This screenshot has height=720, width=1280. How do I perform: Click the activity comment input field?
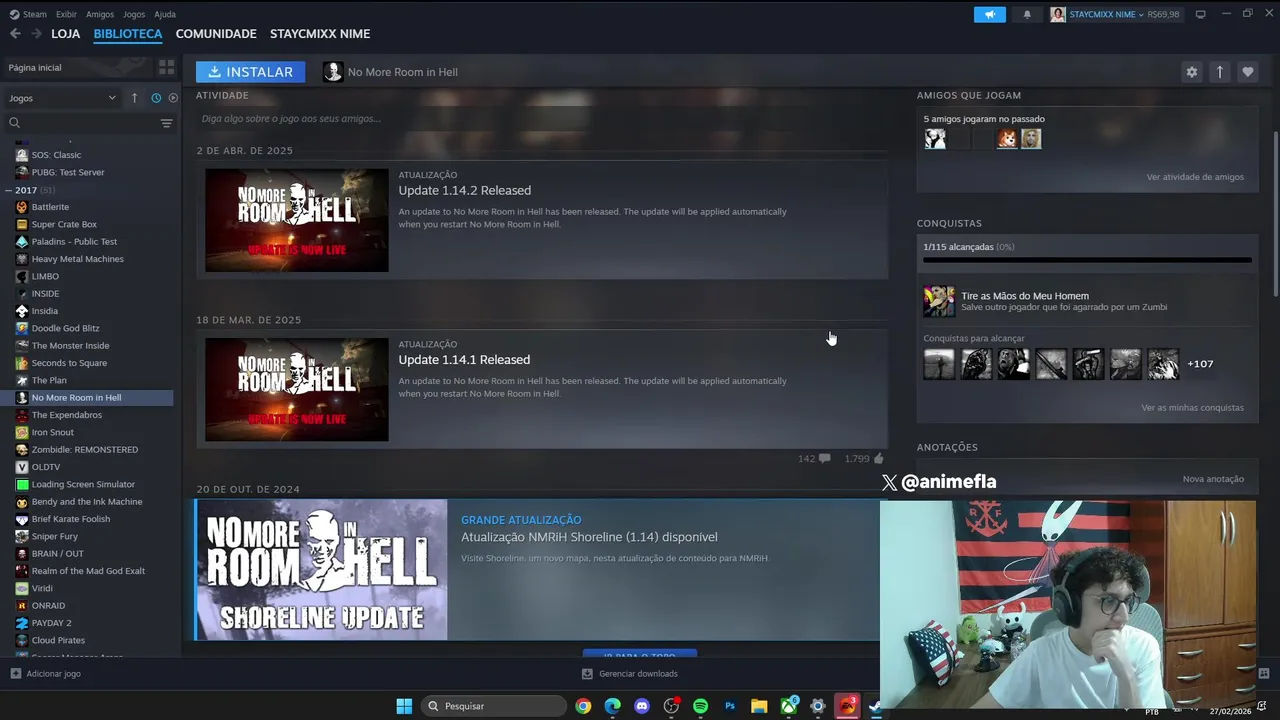pos(540,119)
